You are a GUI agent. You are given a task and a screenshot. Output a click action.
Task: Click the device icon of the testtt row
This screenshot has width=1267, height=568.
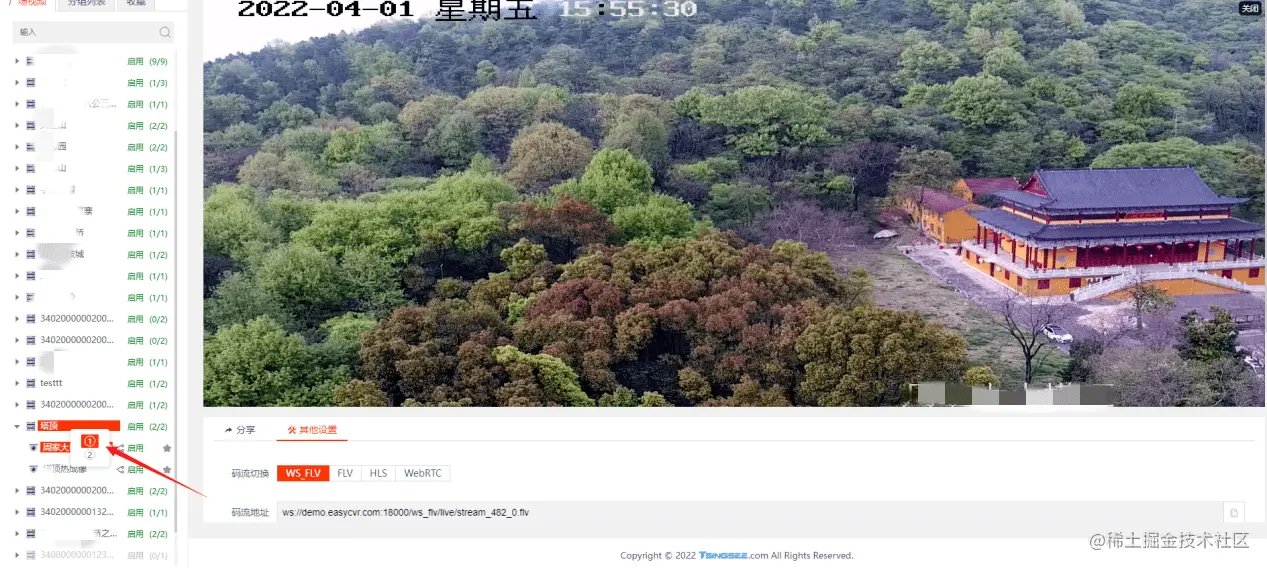point(31,383)
